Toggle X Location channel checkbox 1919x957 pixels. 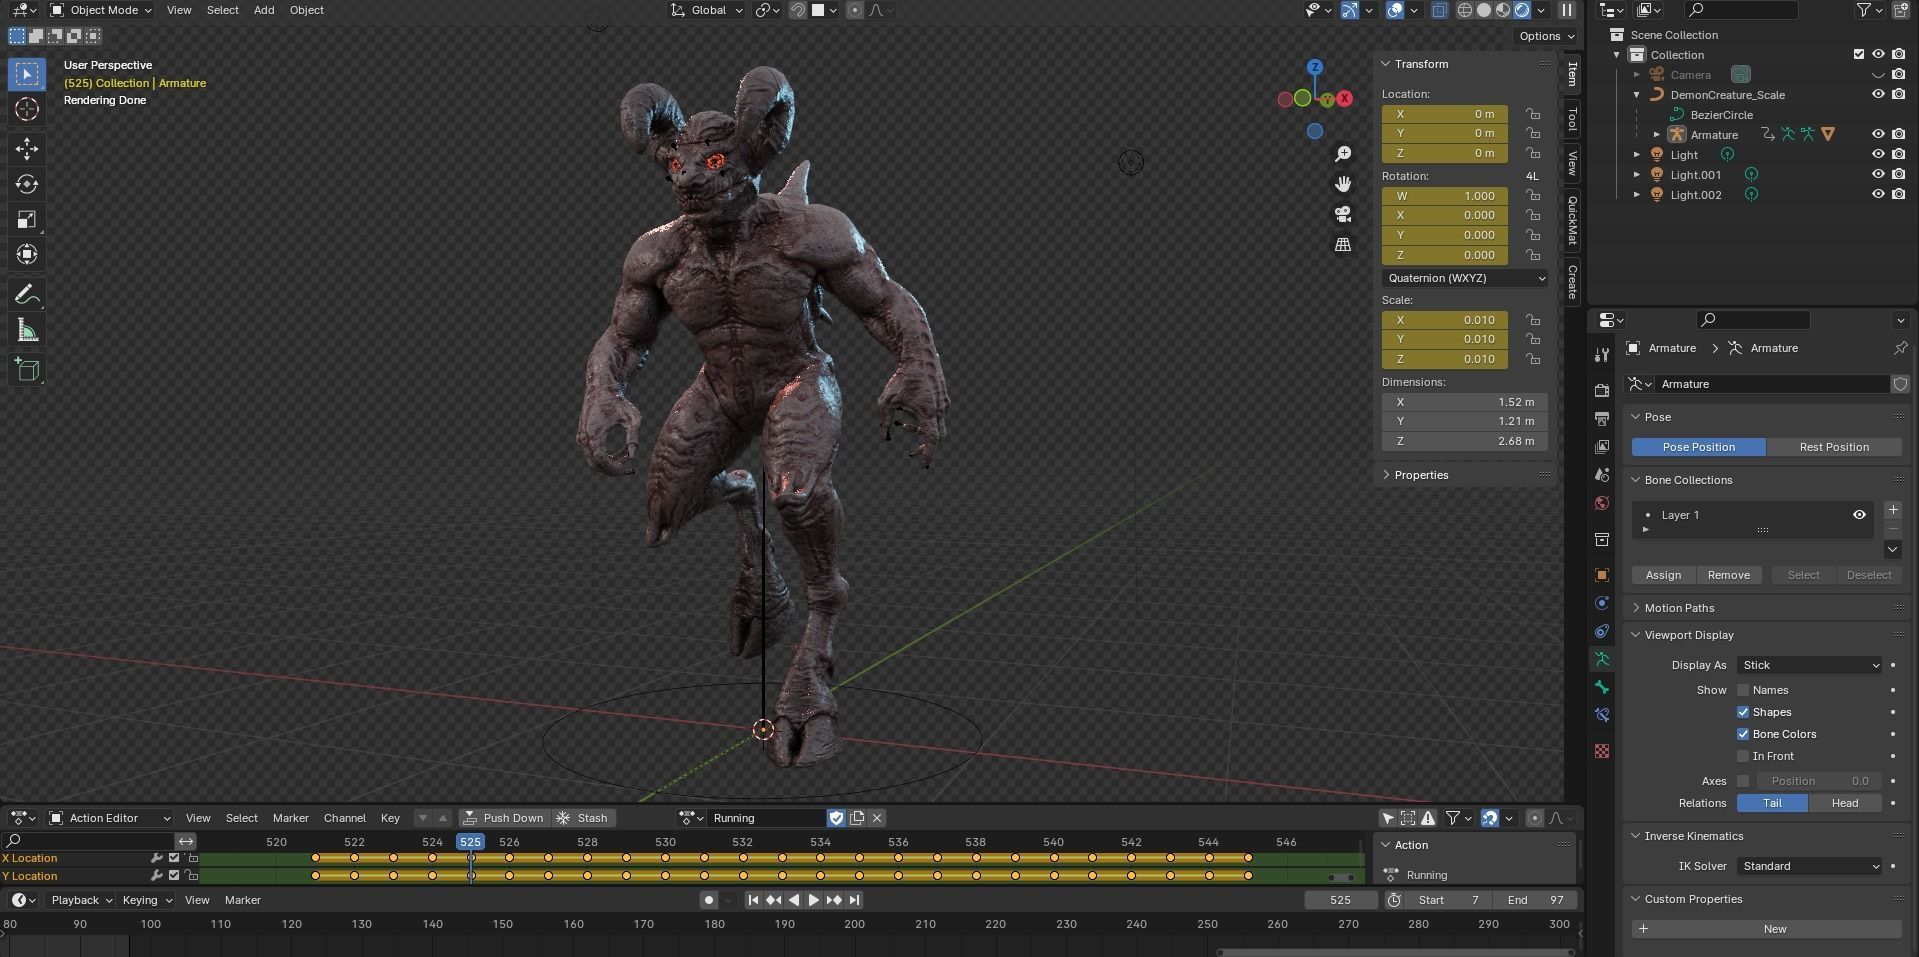click(x=174, y=858)
